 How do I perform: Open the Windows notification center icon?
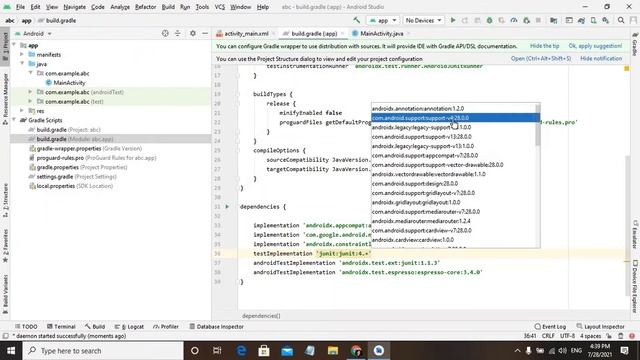624,351
